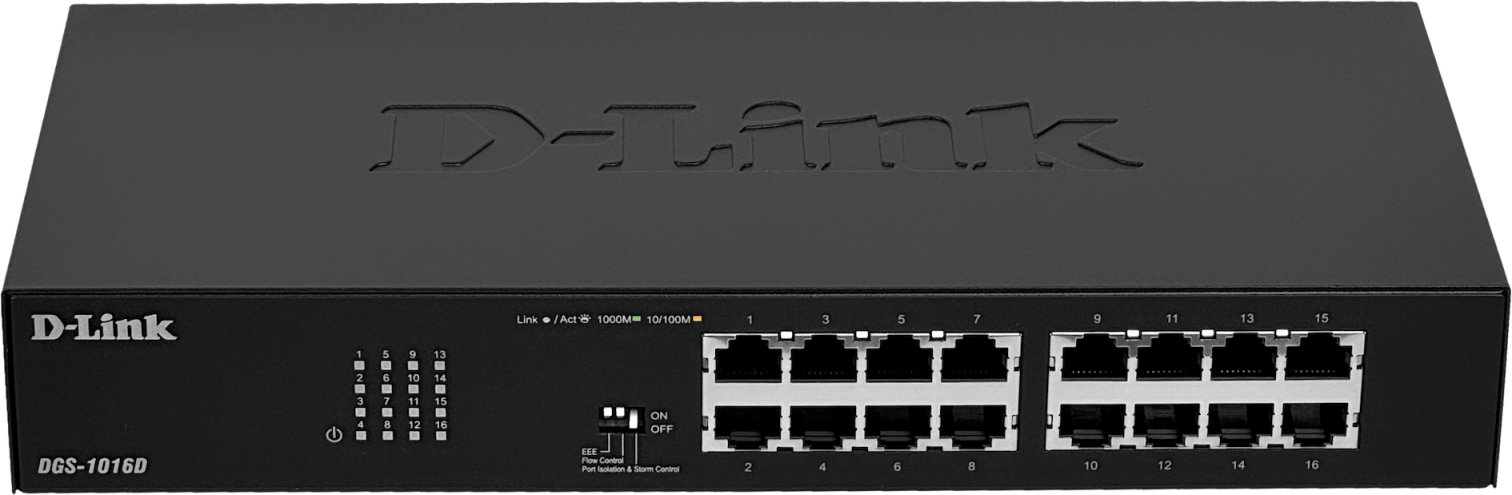Viewport: 1512px width, 495px height.
Task: Select Ethernet port 10
Action: tap(1092, 427)
